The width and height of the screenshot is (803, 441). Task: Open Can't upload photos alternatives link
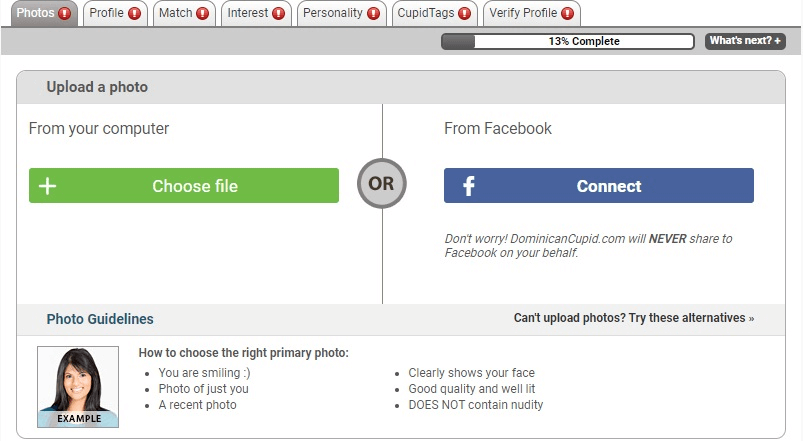point(634,318)
